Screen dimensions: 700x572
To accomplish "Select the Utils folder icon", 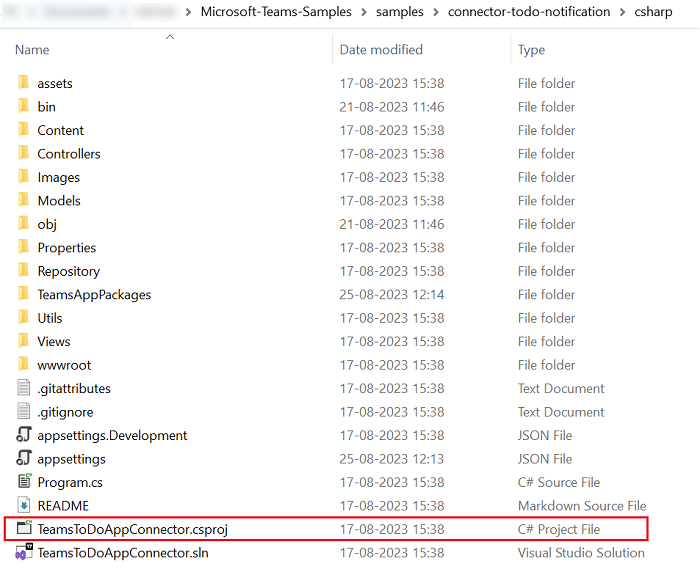I will click(x=24, y=317).
